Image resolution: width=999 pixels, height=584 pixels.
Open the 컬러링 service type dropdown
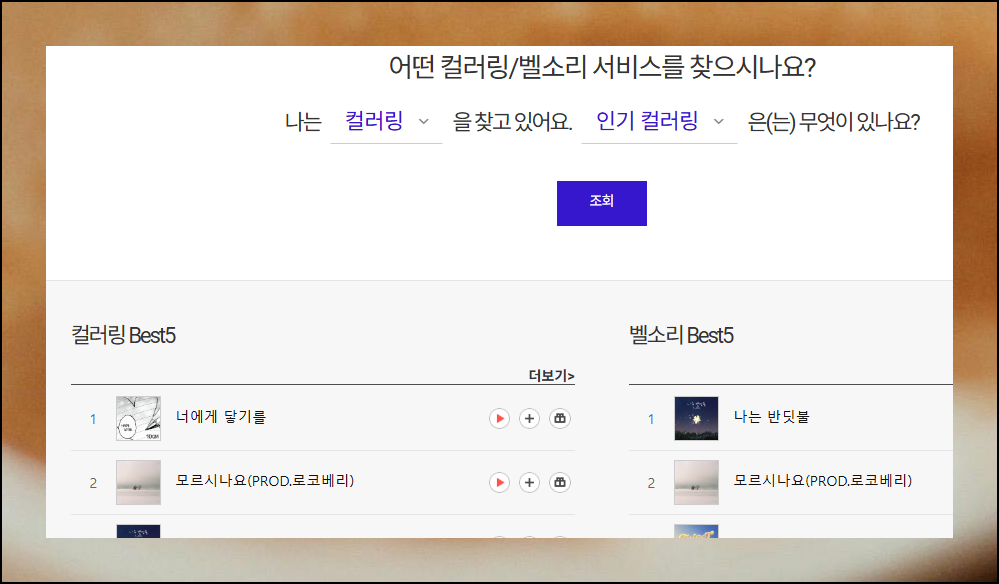click(386, 122)
